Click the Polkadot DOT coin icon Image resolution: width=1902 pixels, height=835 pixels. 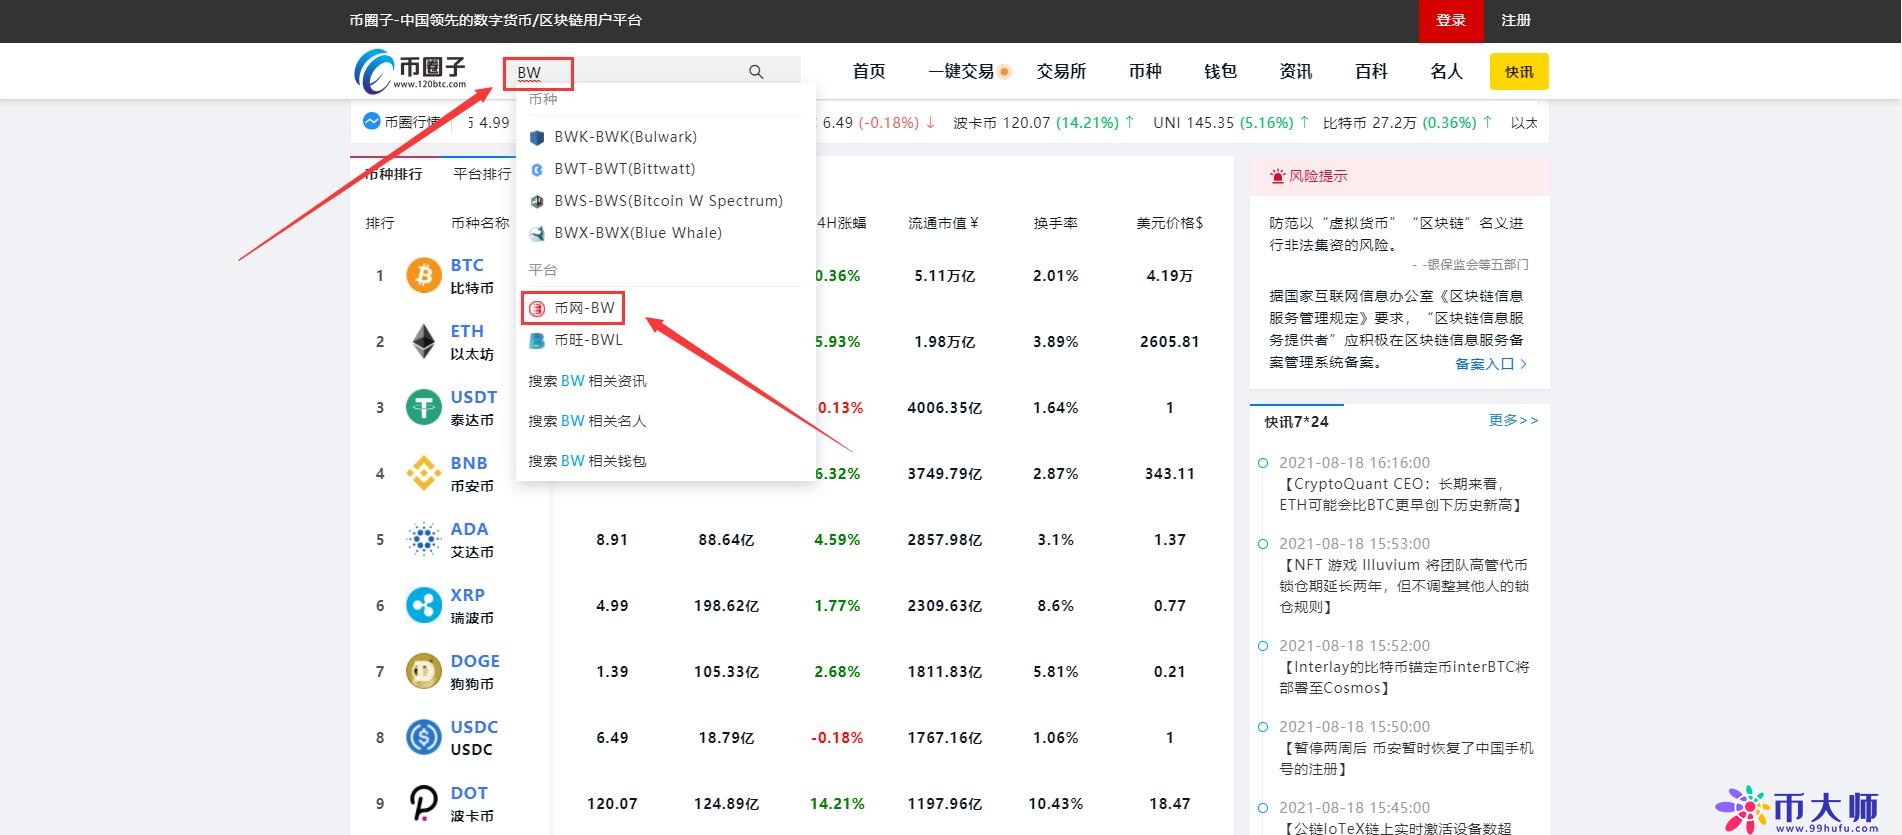(424, 803)
